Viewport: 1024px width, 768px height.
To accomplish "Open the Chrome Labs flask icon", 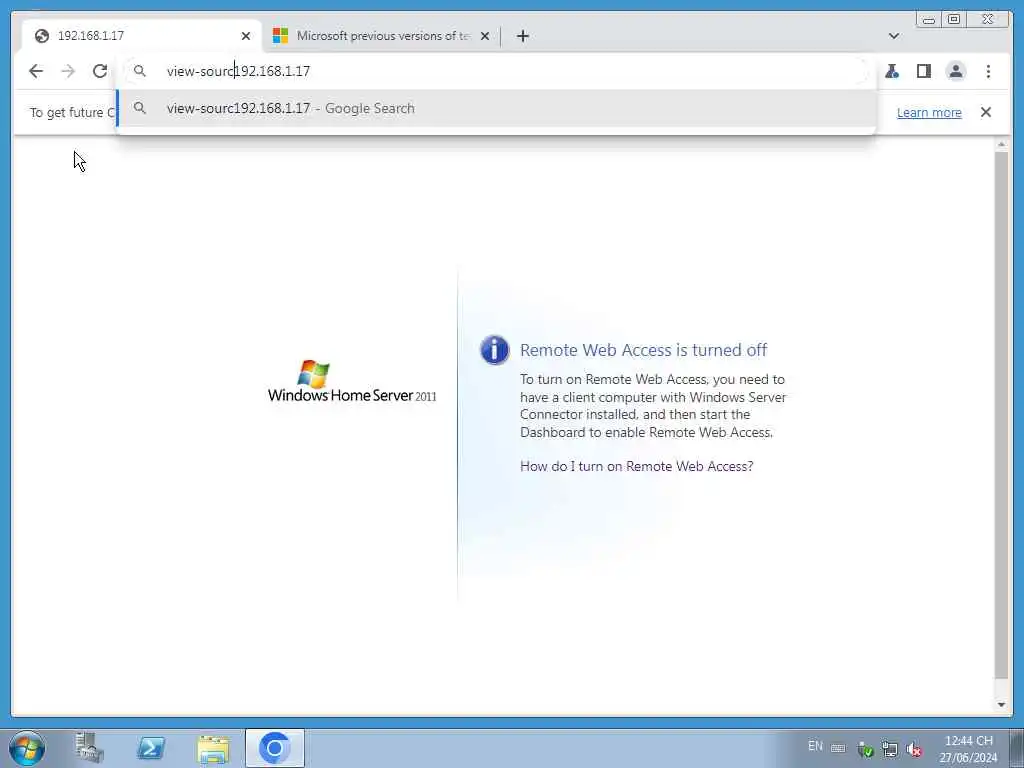I will tap(892, 71).
